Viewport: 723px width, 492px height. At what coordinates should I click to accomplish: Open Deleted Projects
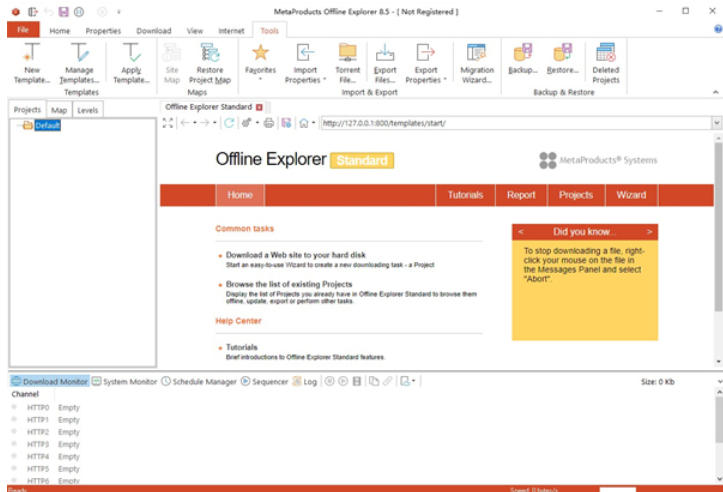(605, 63)
